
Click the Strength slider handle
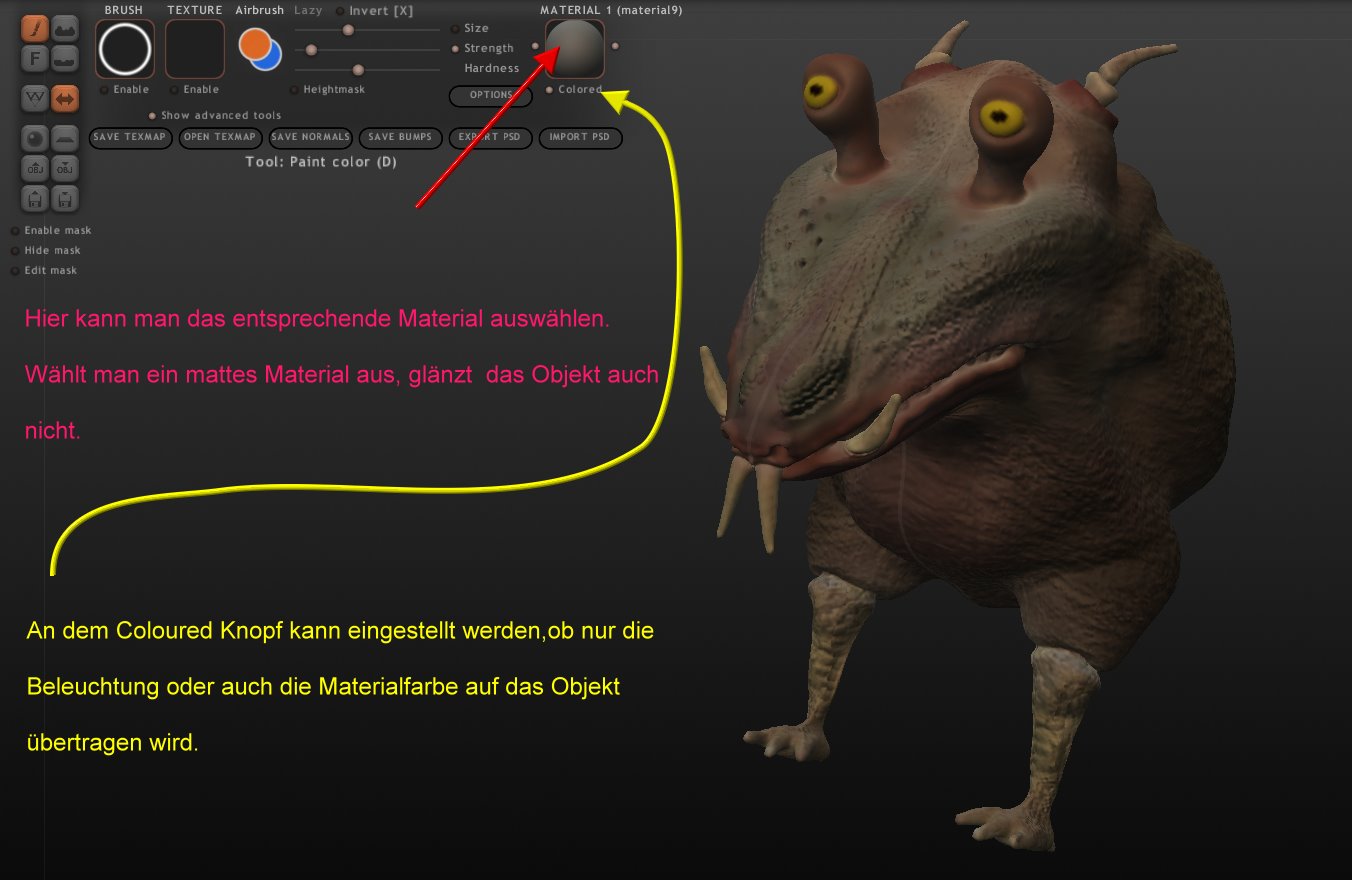311,50
